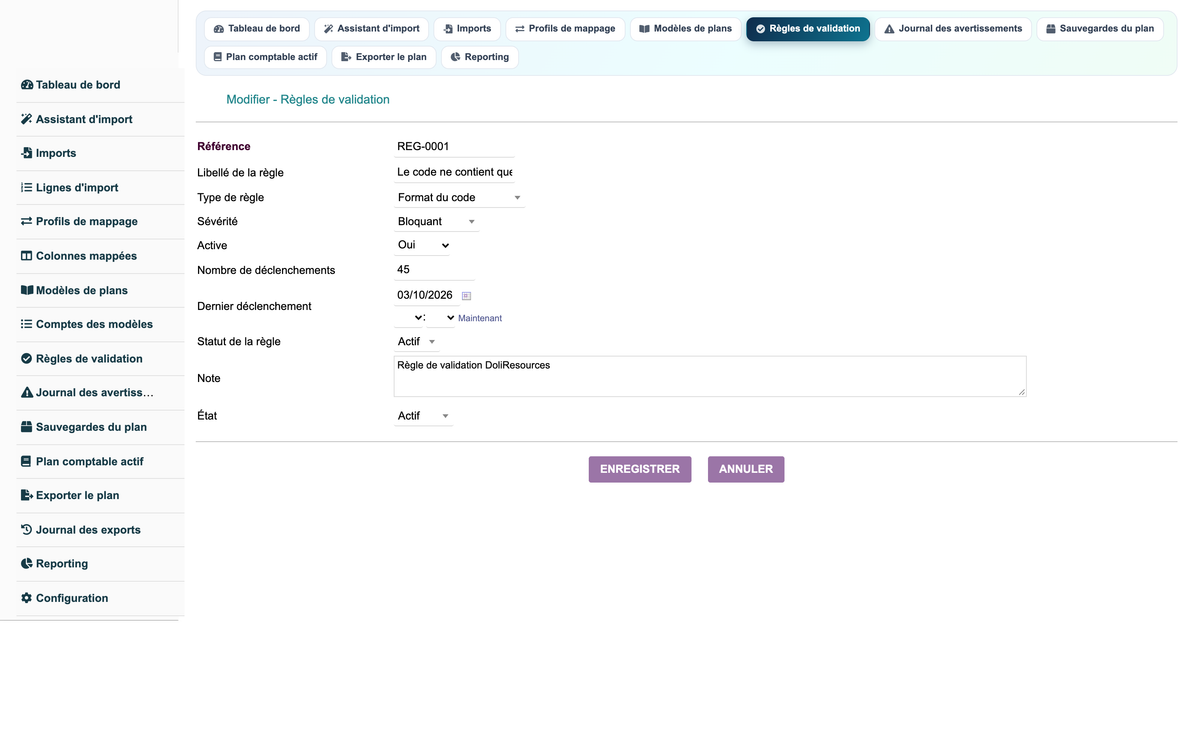Click the Note text area

coord(710,377)
